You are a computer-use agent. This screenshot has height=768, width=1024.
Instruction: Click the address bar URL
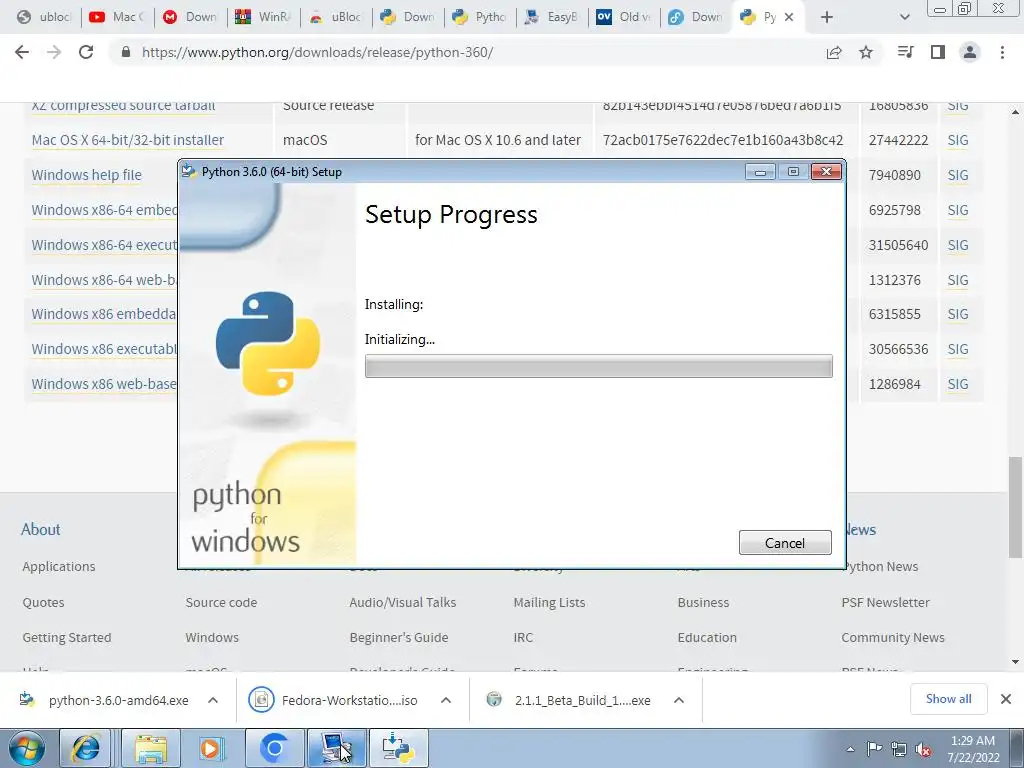317,52
